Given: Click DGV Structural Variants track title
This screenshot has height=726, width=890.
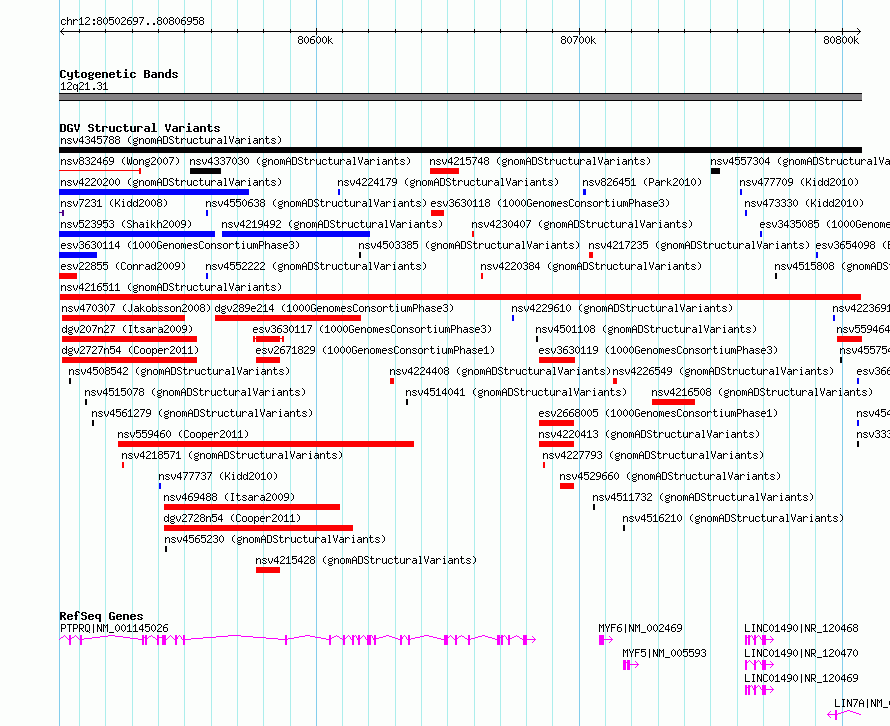Looking at the screenshot, I should 140,128.
